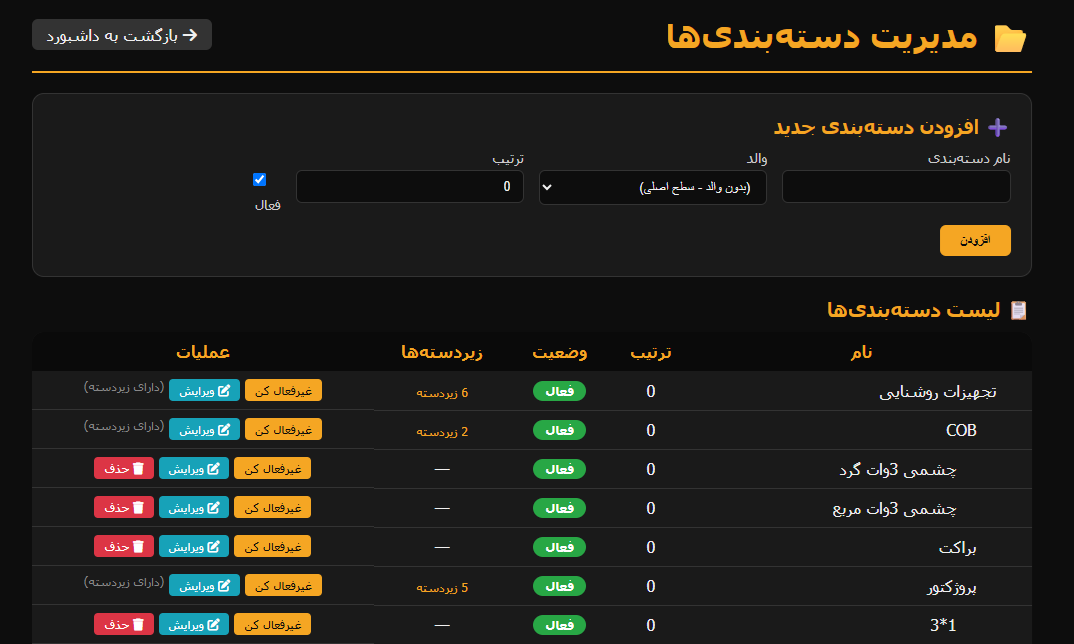Image resolution: width=1074 pixels, height=644 pixels.
Task: Edit the پروژکتور category
Action: click(204, 586)
